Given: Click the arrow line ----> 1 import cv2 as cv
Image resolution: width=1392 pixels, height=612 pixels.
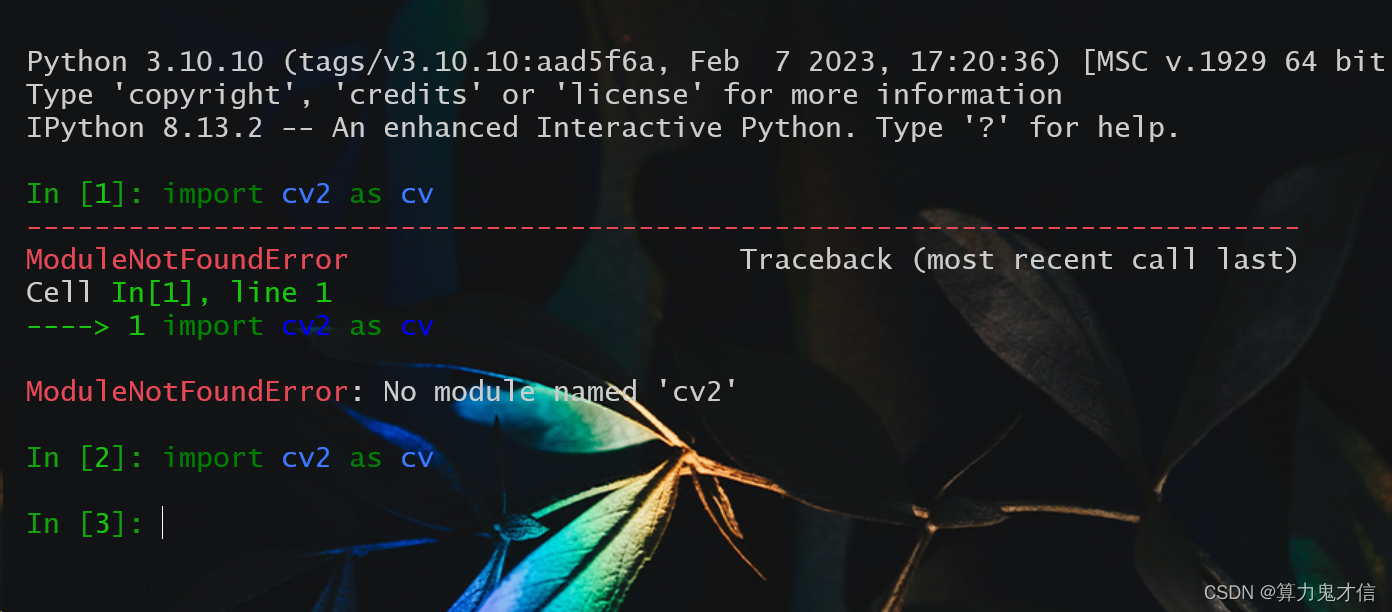Looking at the screenshot, I should [x=230, y=326].
